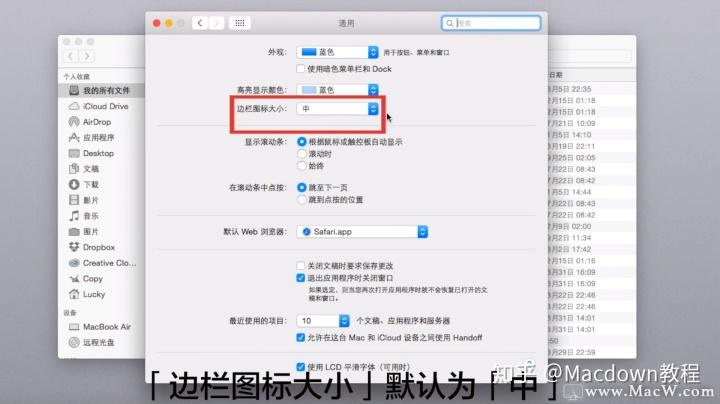Viewport: 720px width, 404px height.
Task: Open the 高亮显示颜色 dropdown
Action: 338,90
